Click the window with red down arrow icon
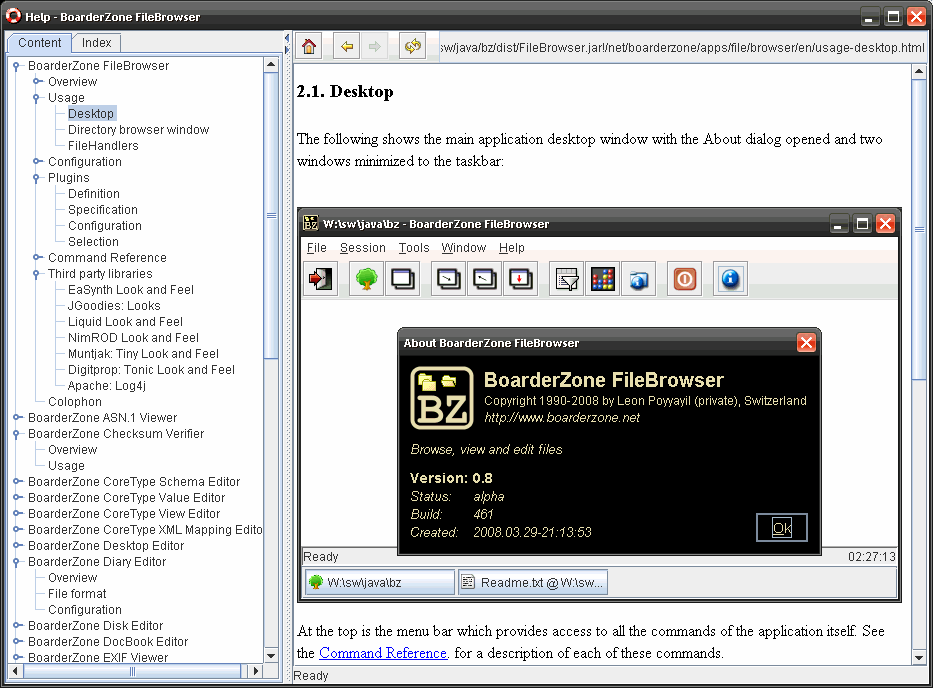The height and width of the screenshot is (688, 933). pyautogui.click(x=521, y=279)
